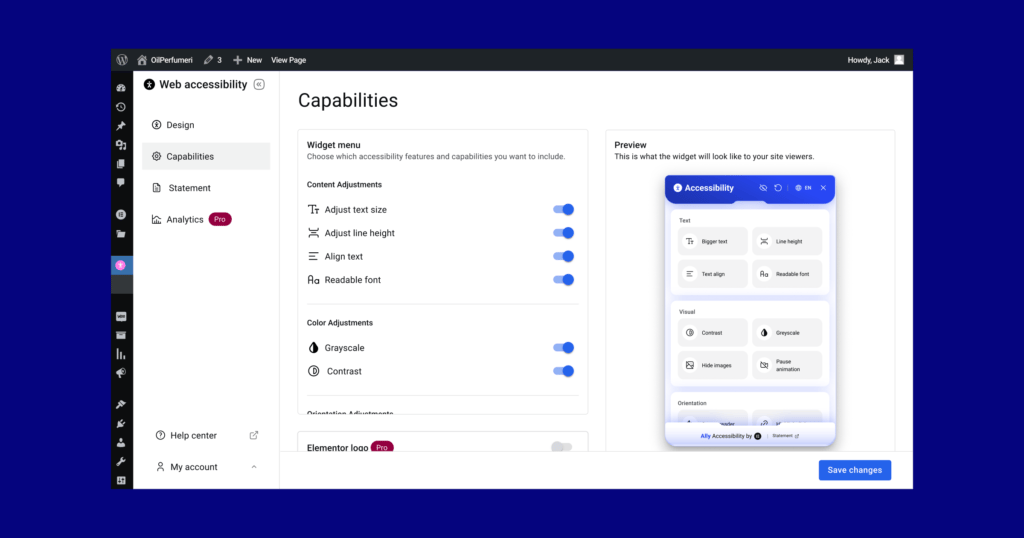1024x538 pixels.
Task: Open the pink accessibility plugin icon
Action: pyautogui.click(x=121, y=265)
